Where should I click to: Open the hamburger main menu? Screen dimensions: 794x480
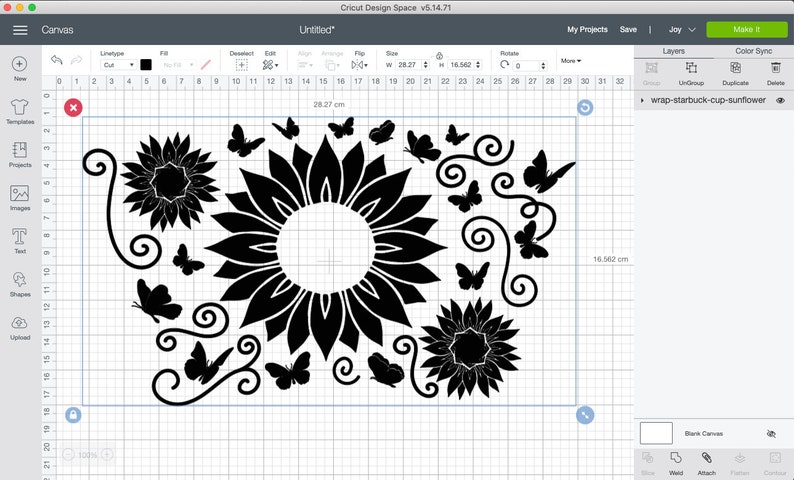point(20,30)
